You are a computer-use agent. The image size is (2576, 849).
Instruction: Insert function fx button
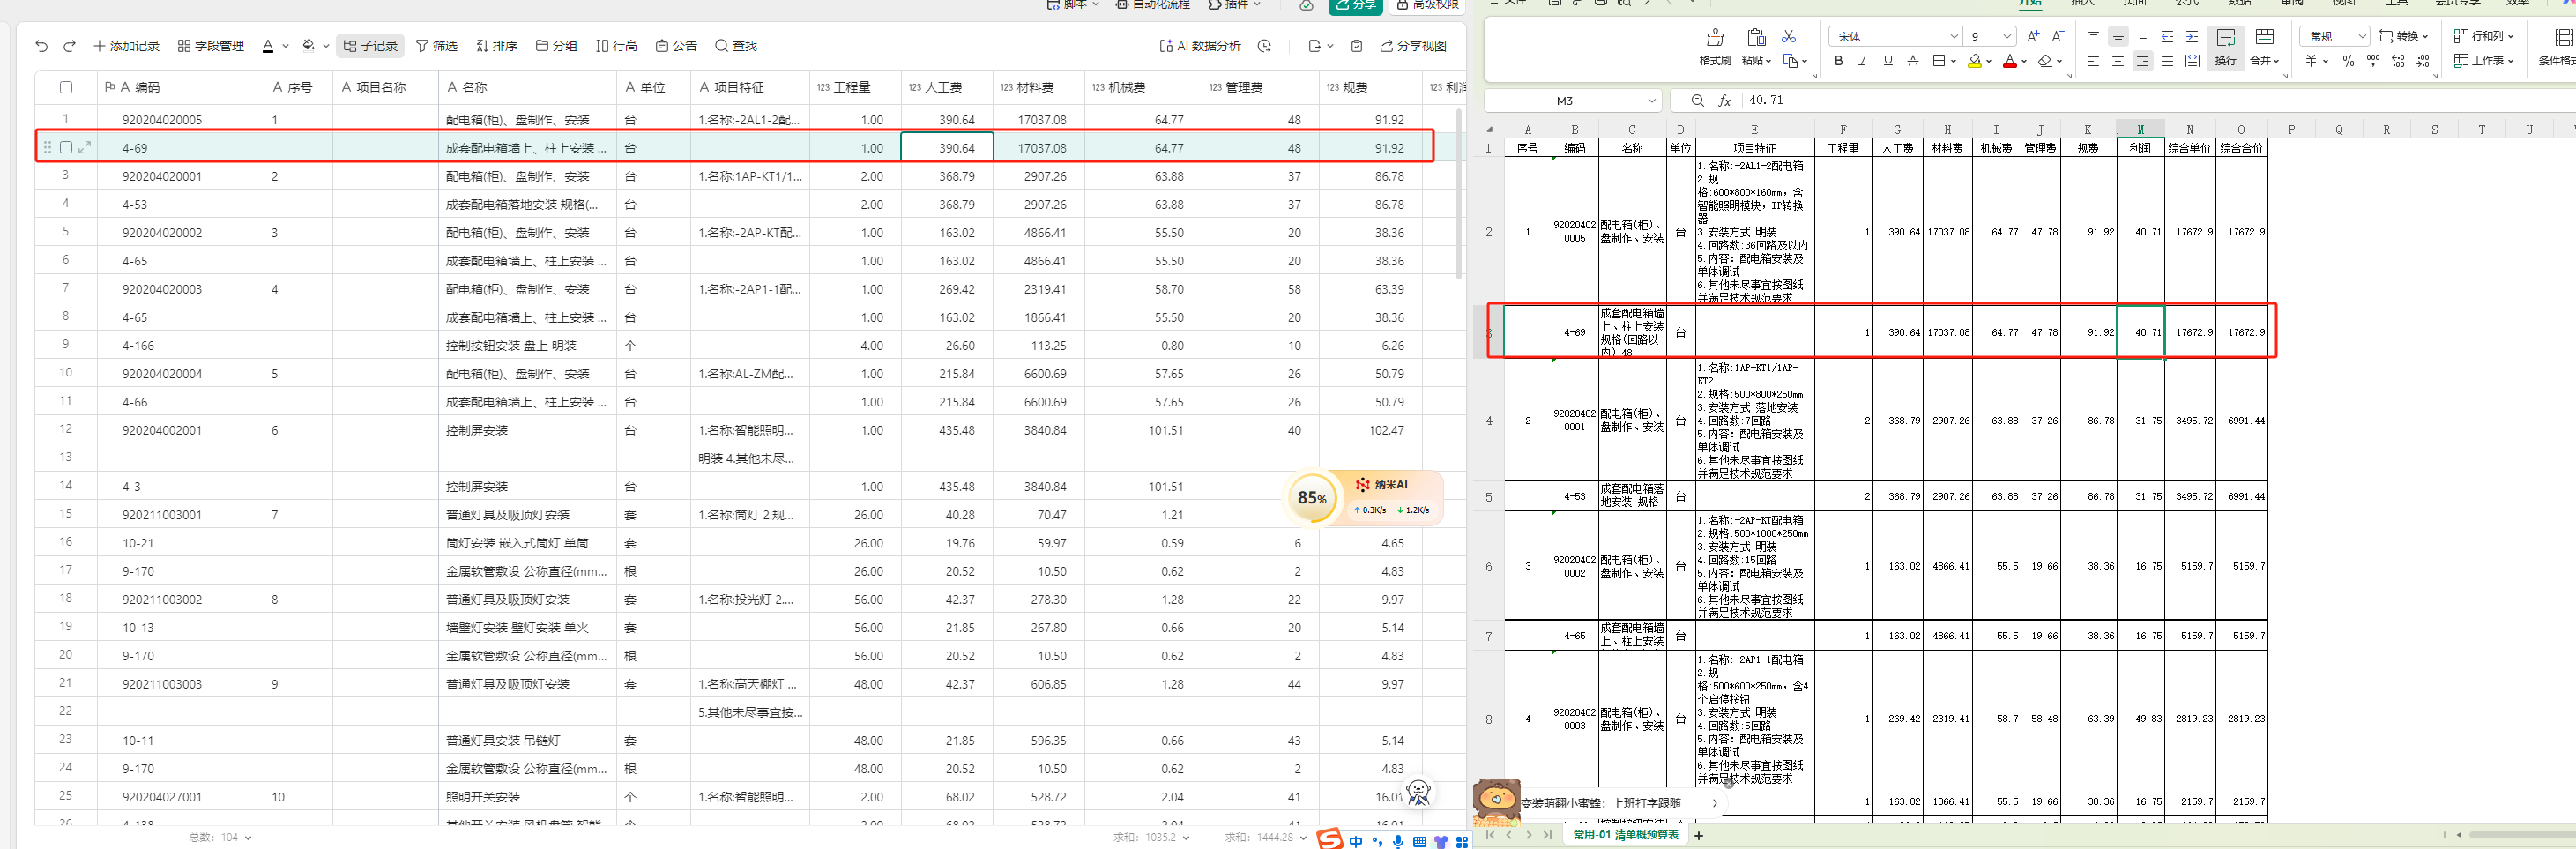click(x=1725, y=101)
